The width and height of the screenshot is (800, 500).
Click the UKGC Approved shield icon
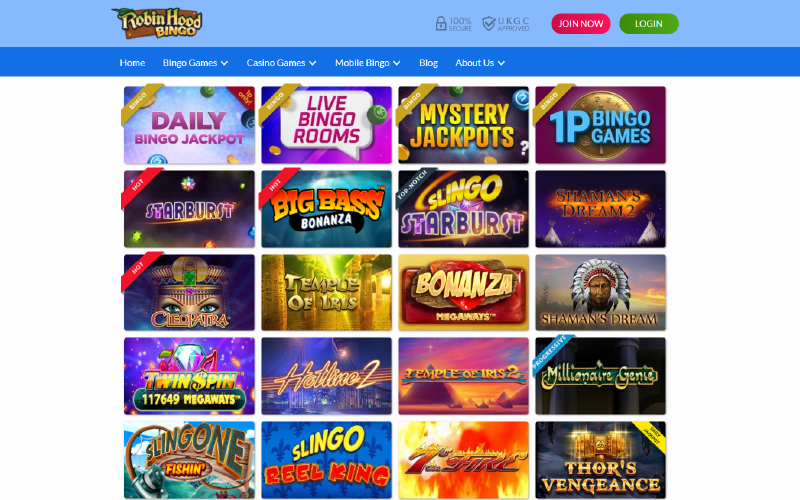pyautogui.click(x=489, y=23)
